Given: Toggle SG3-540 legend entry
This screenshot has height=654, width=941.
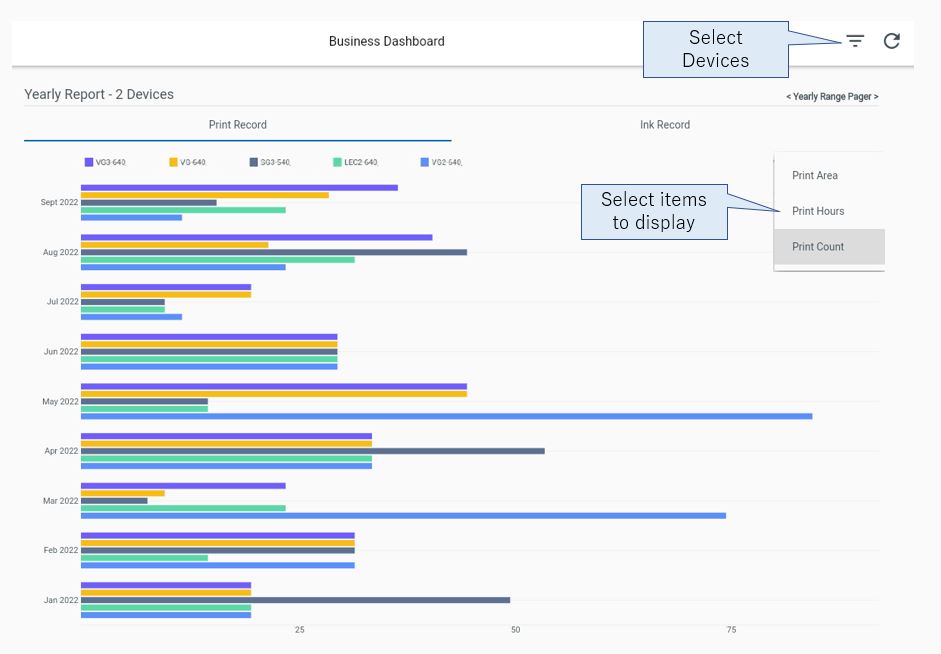Looking at the screenshot, I should 270,162.
